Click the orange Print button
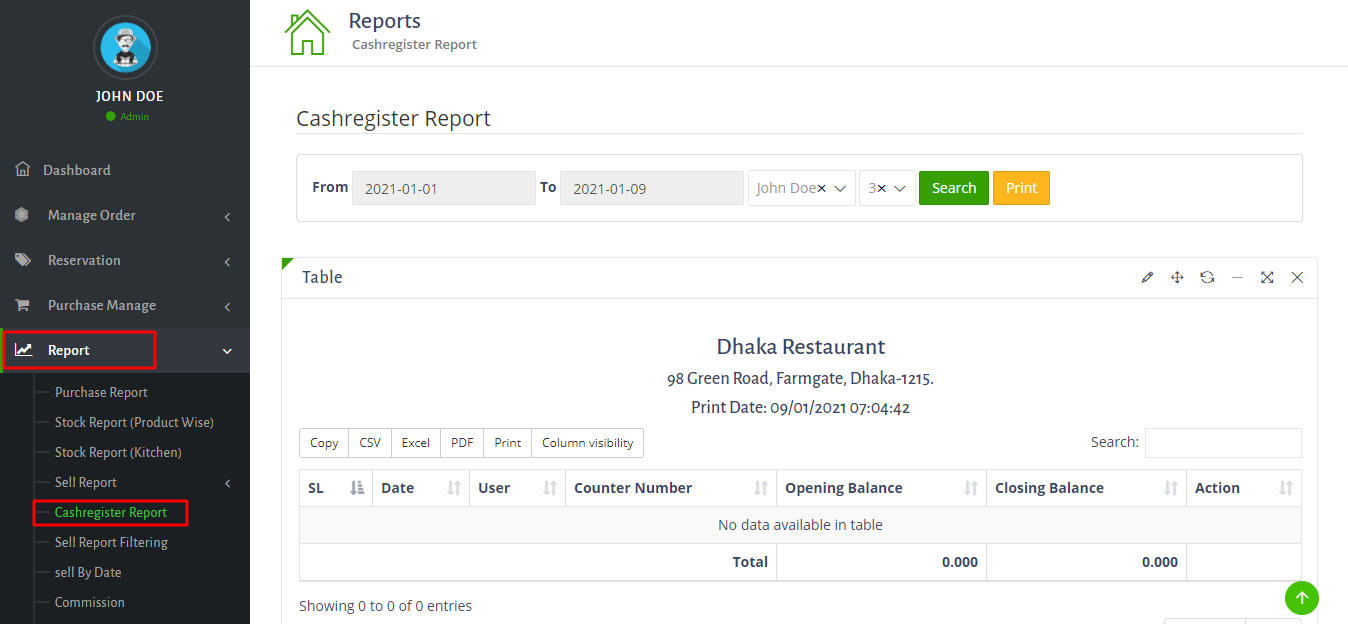The image size is (1348, 624). (x=1021, y=188)
